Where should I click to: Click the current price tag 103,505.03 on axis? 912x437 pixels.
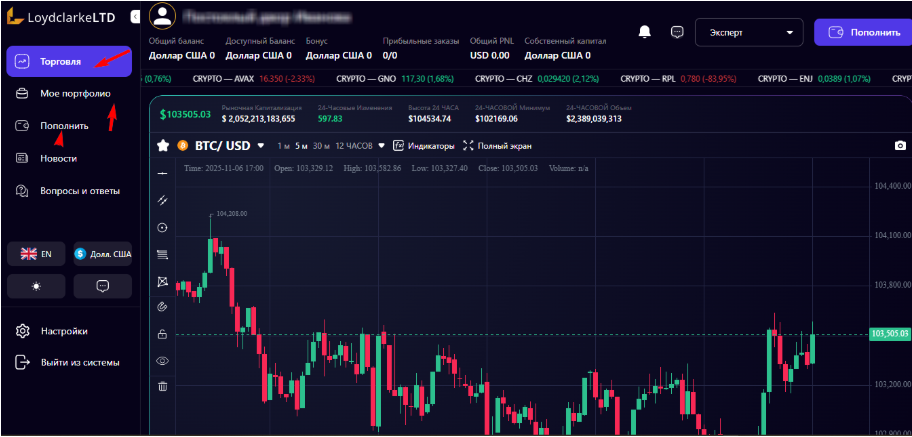click(889, 334)
